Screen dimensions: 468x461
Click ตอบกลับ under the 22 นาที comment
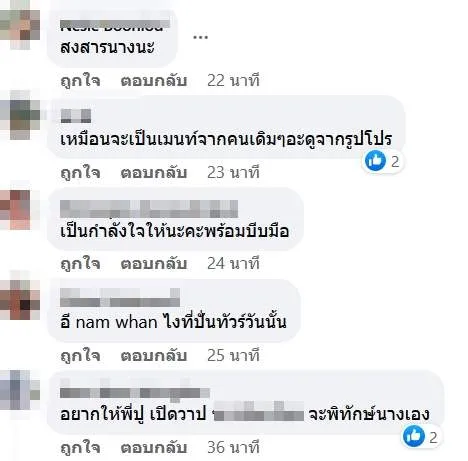tap(154, 81)
